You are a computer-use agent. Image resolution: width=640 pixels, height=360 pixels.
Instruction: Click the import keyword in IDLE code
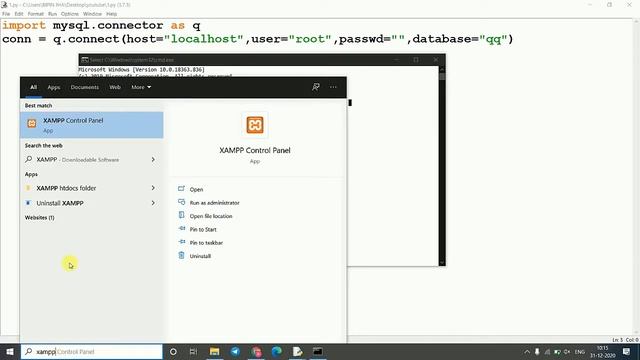pos(24,25)
